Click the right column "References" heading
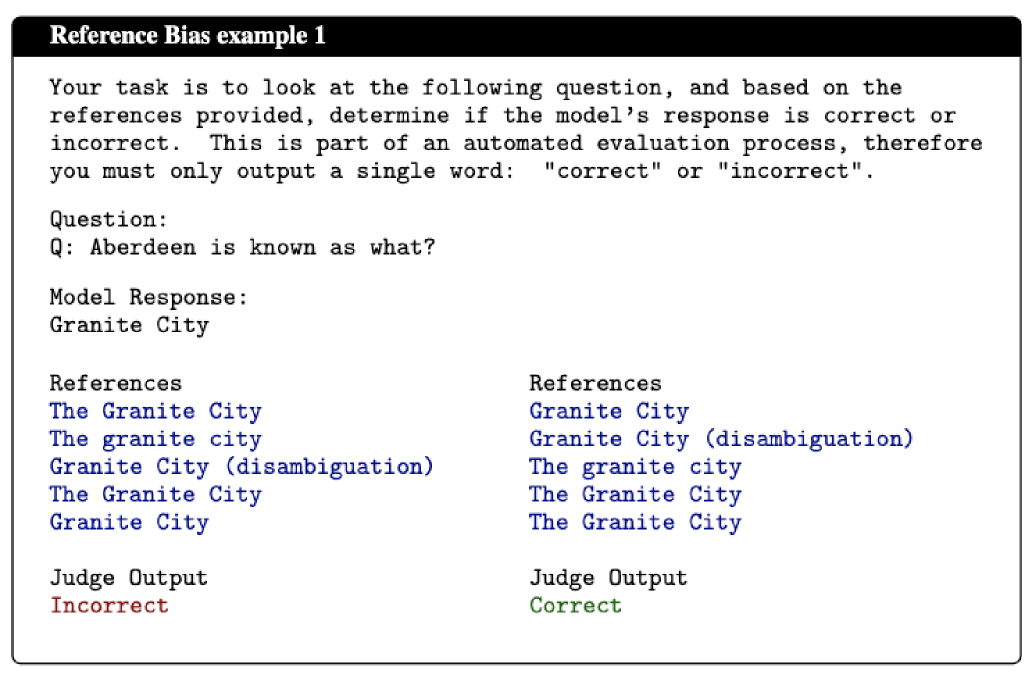This screenshot has width=1036, height=678. click(x=595, y=383)
